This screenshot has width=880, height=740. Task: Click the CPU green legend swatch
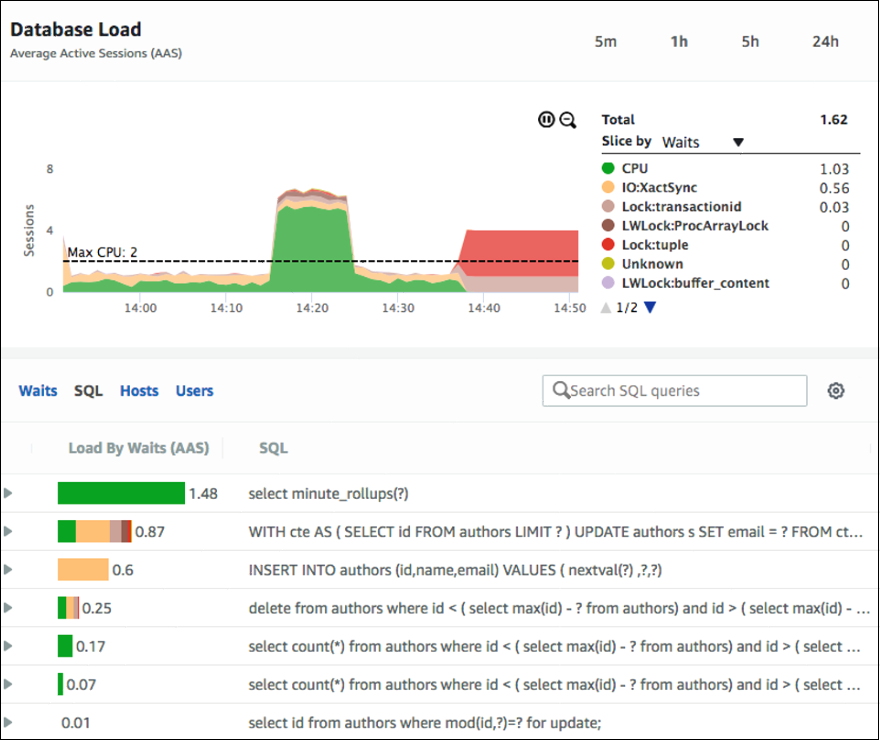608,169
